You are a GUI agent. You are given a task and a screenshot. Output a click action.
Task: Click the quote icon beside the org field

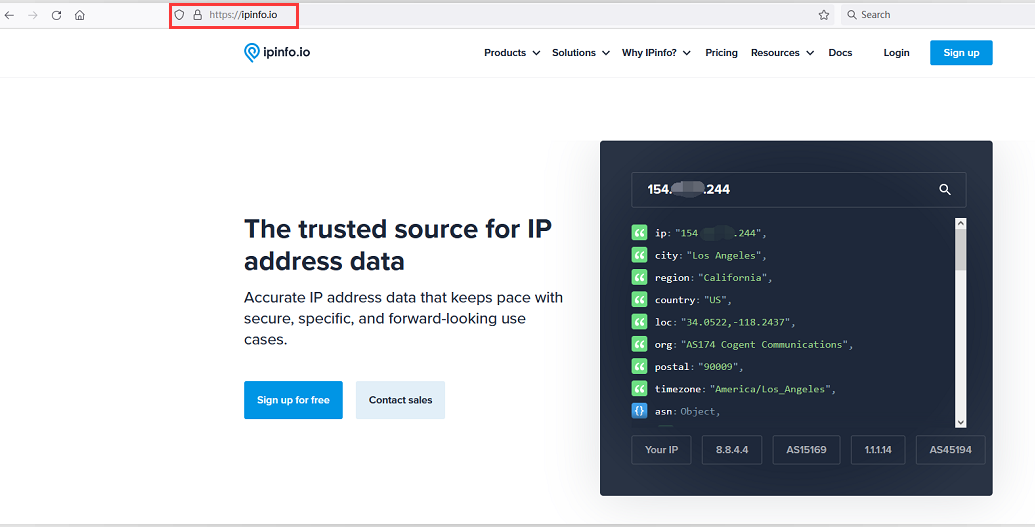tap(639, 344)
